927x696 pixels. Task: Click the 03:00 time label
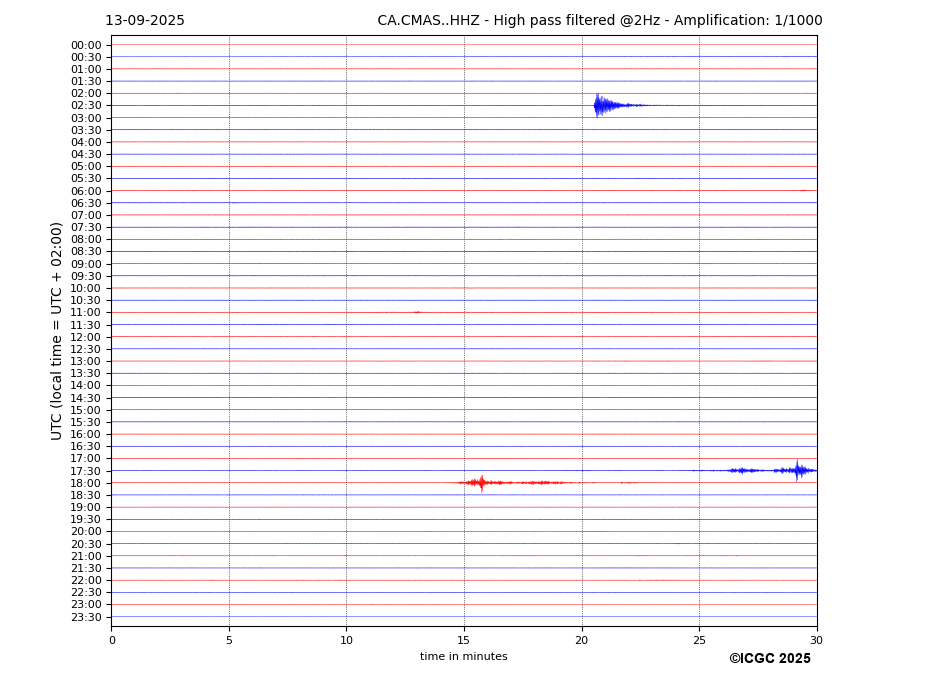click(86, 118)
